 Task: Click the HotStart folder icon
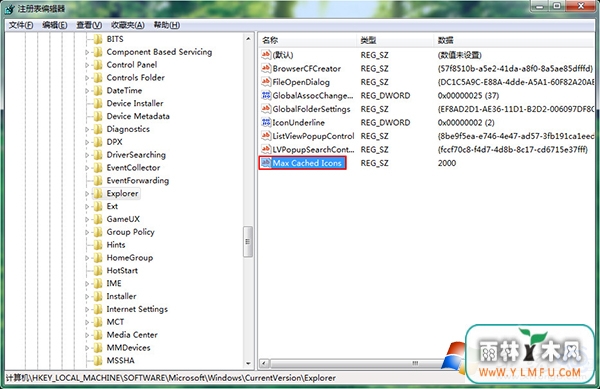pyautogui.click(x=98, y=270)
